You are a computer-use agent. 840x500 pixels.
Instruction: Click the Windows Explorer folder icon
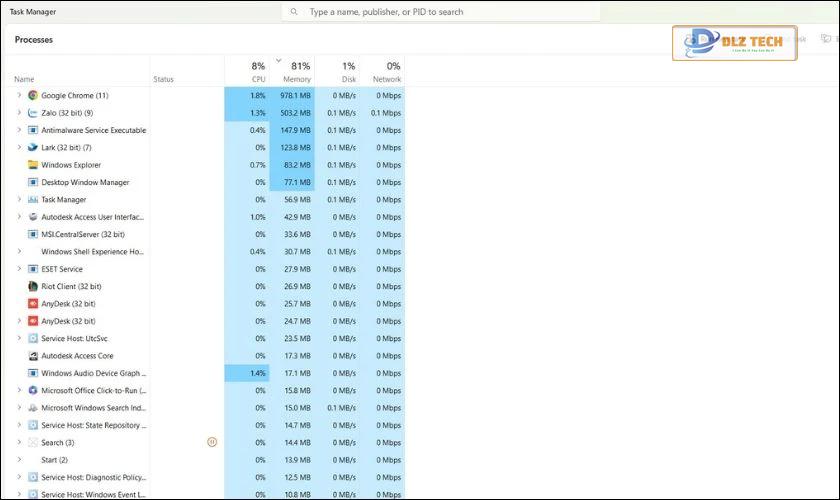[x=33, y=165]
